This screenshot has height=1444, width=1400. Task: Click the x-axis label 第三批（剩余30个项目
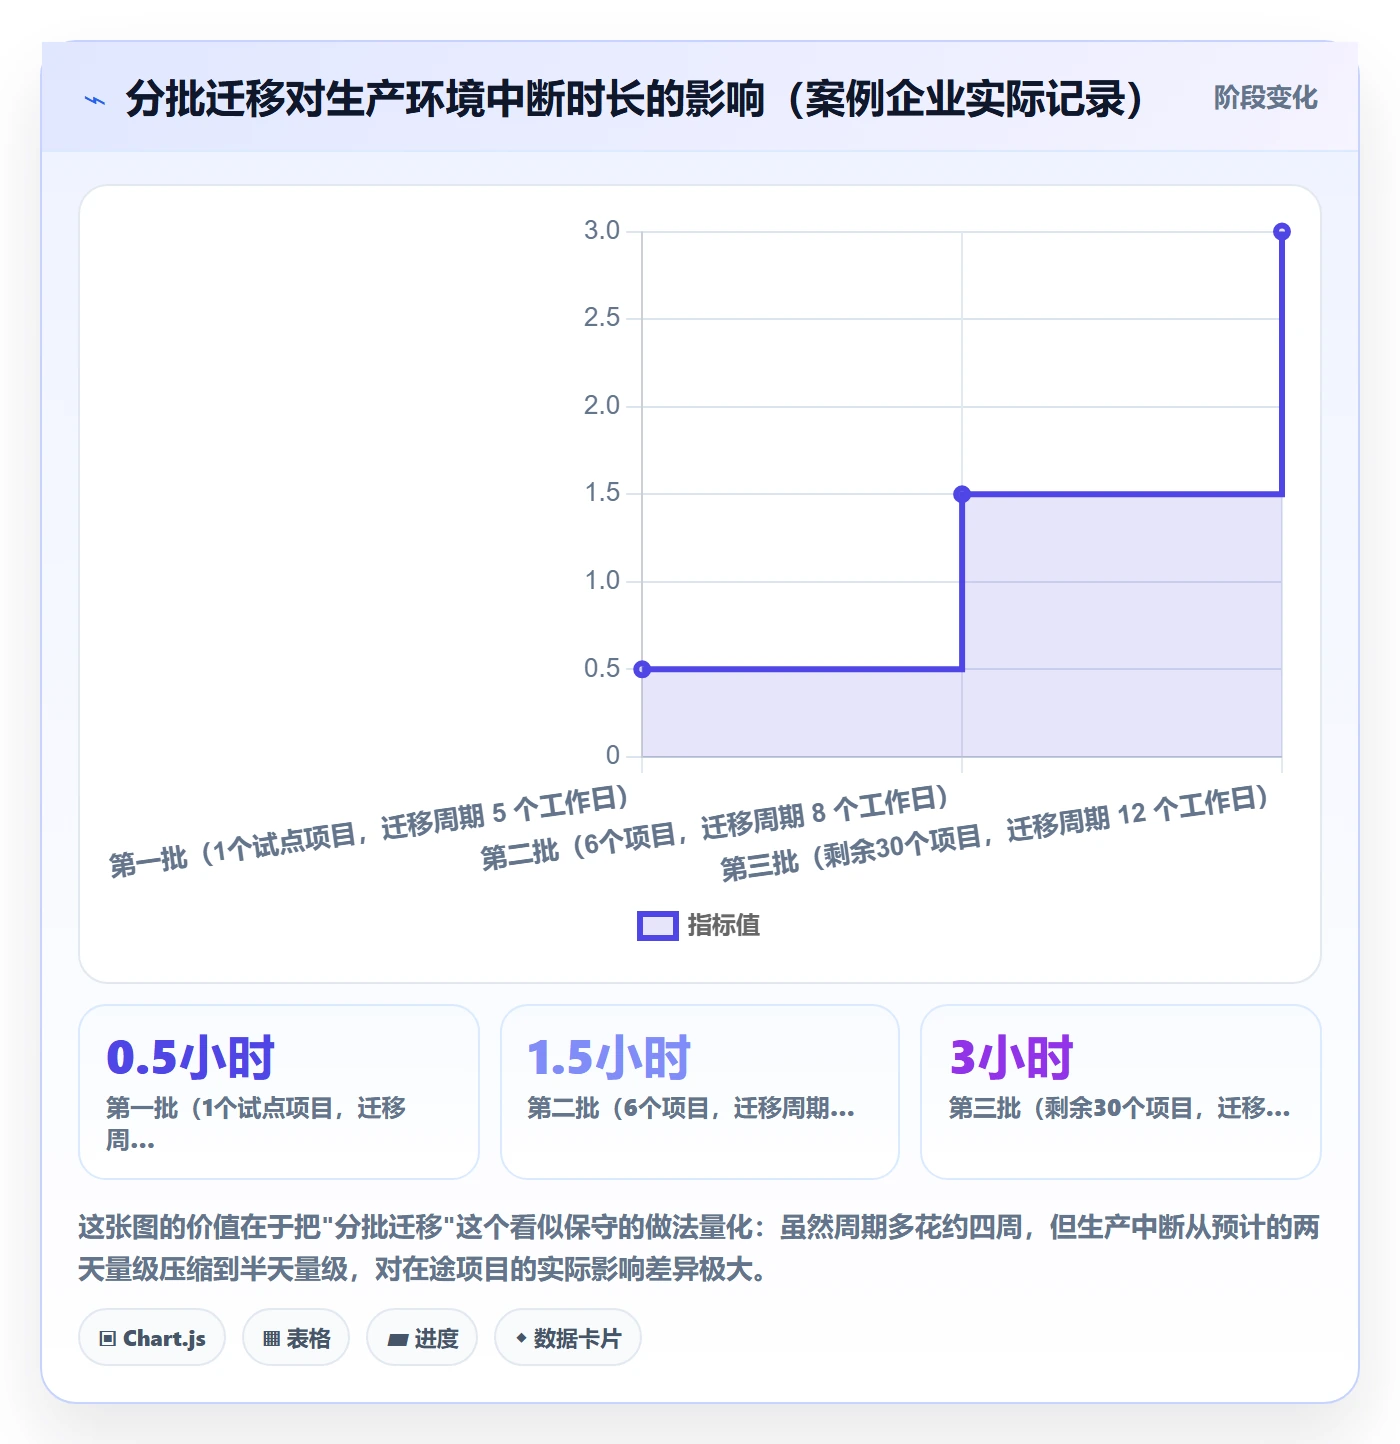pyautogui.click(x=995, y=834)
